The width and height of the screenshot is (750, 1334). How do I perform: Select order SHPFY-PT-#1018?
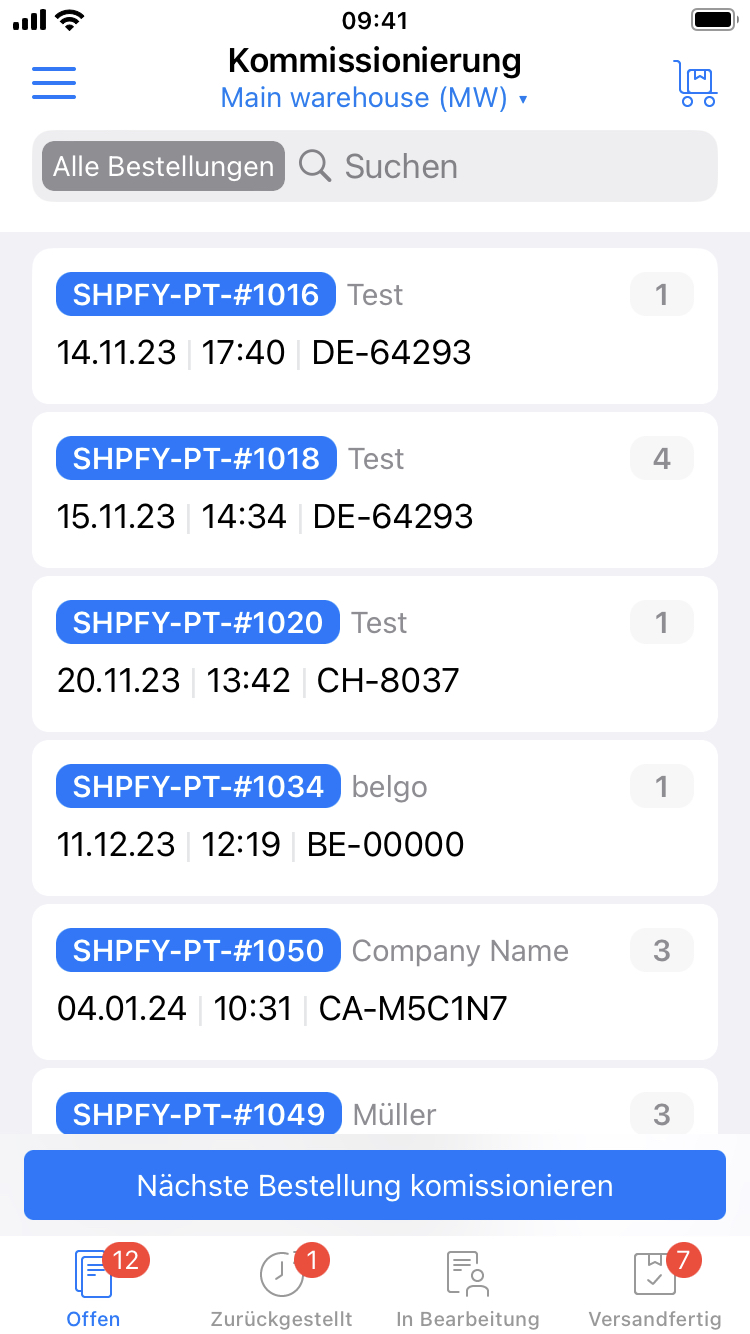375,489
